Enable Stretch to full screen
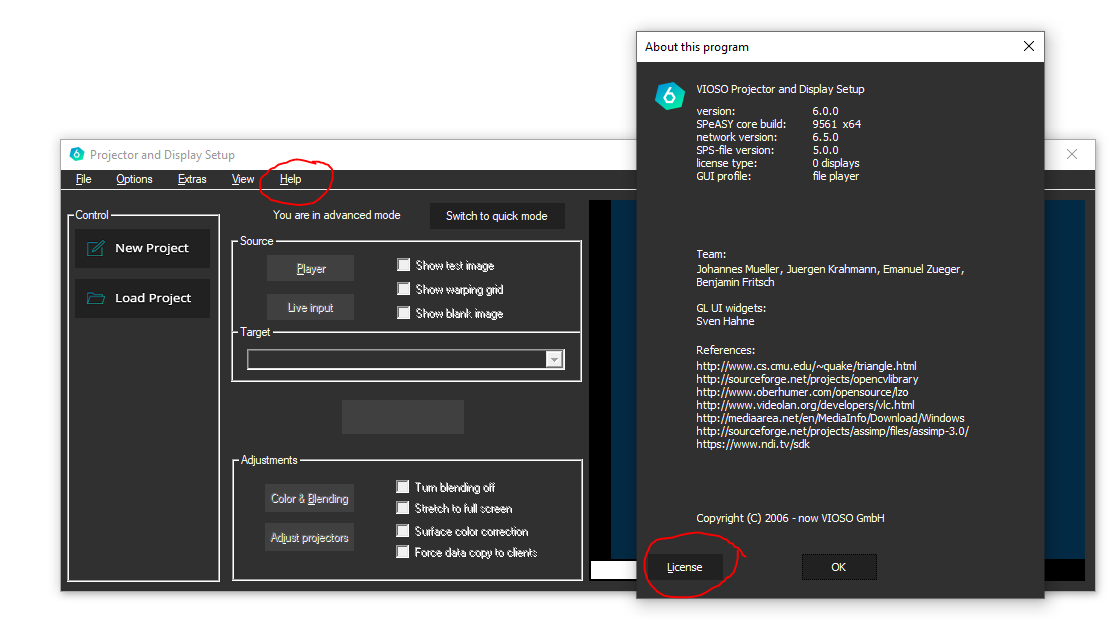Viewport: 1119px width, 631px height. coord(404,509)
